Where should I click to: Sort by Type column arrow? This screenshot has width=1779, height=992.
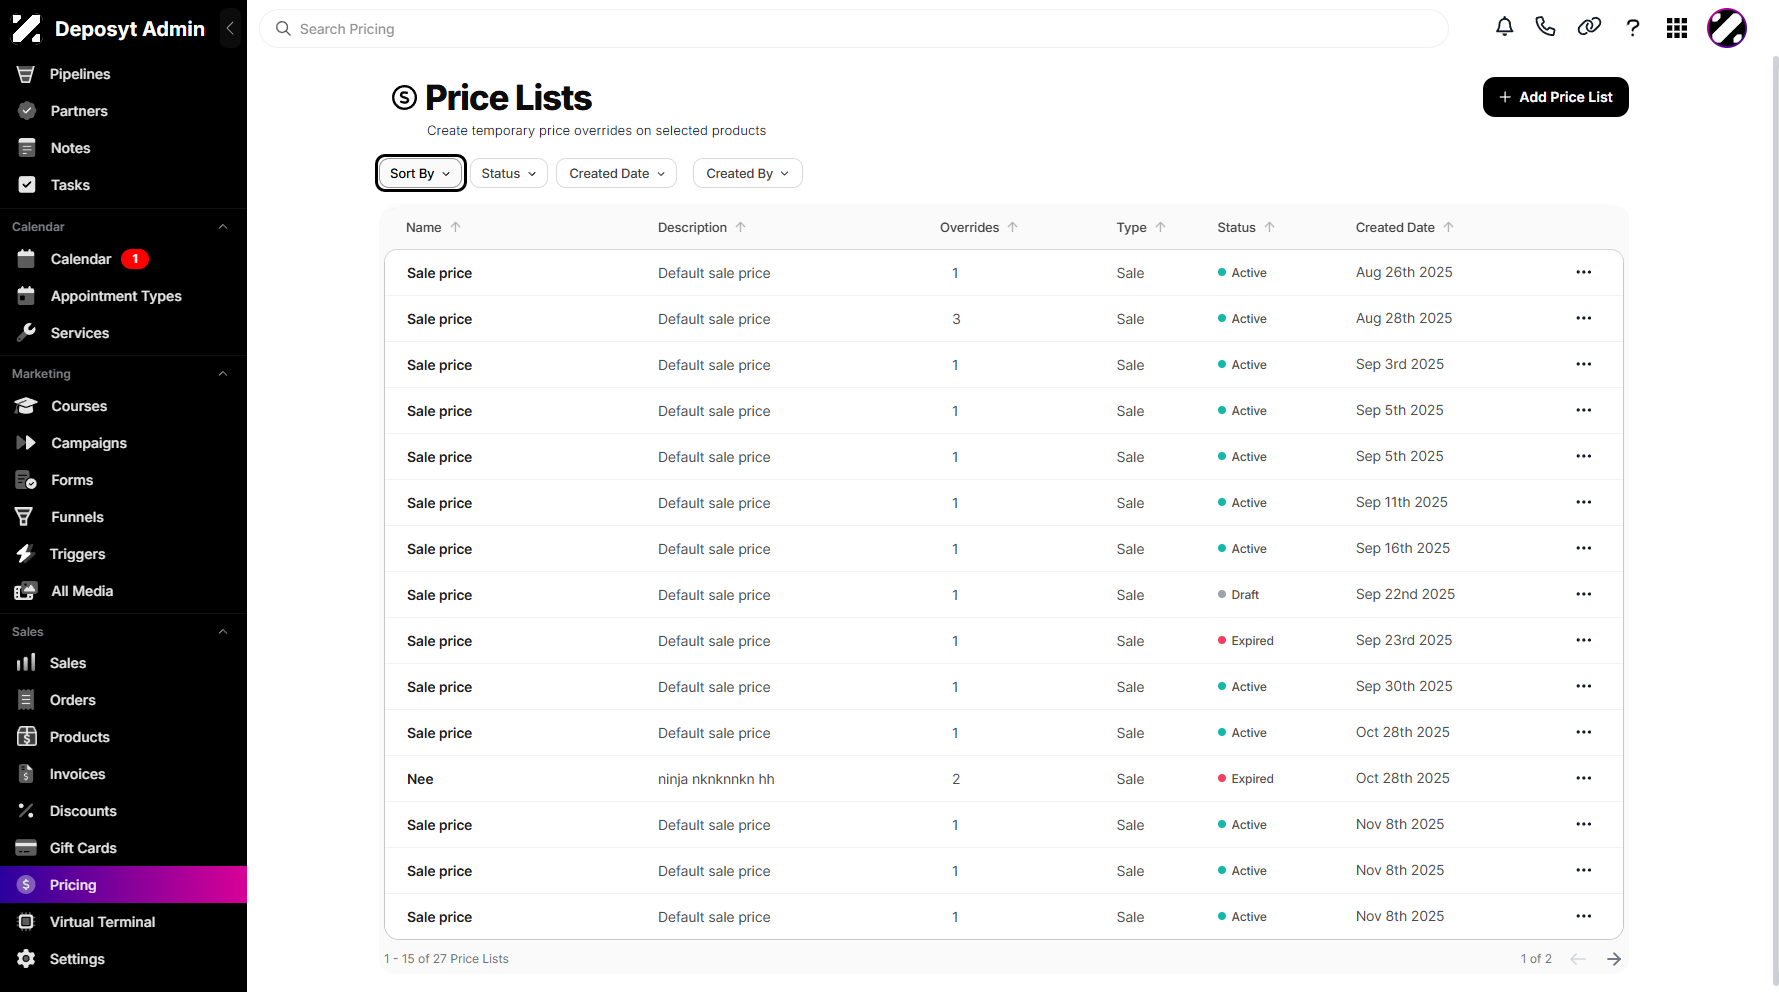click(1161, 227)
